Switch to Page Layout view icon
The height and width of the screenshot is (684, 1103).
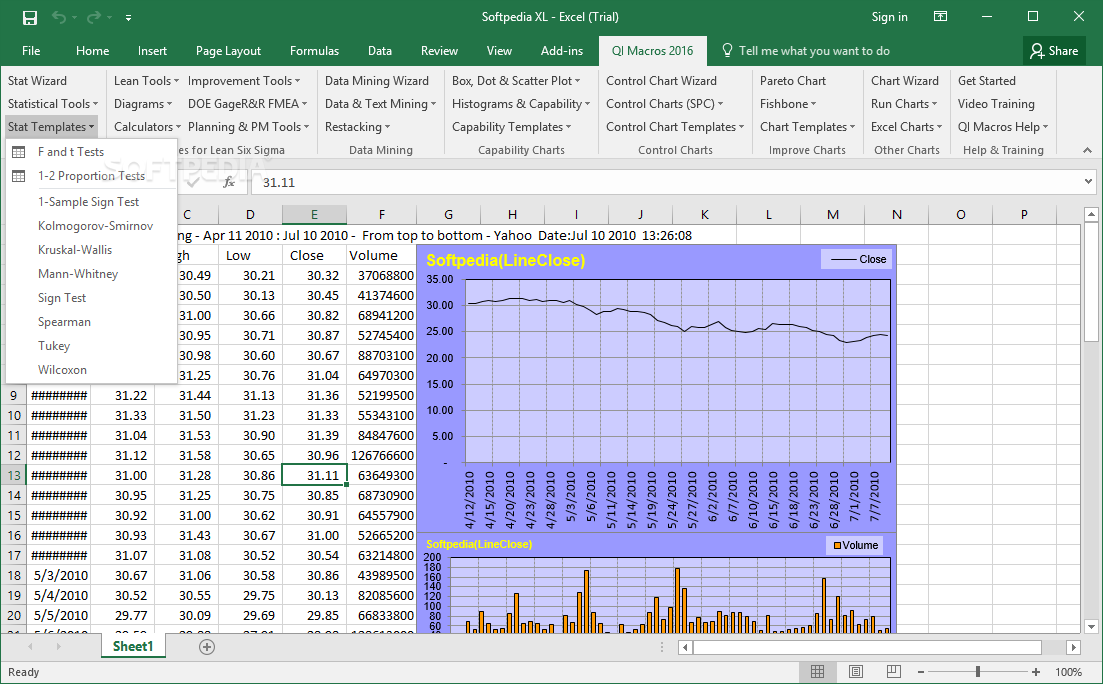(855, 672)
